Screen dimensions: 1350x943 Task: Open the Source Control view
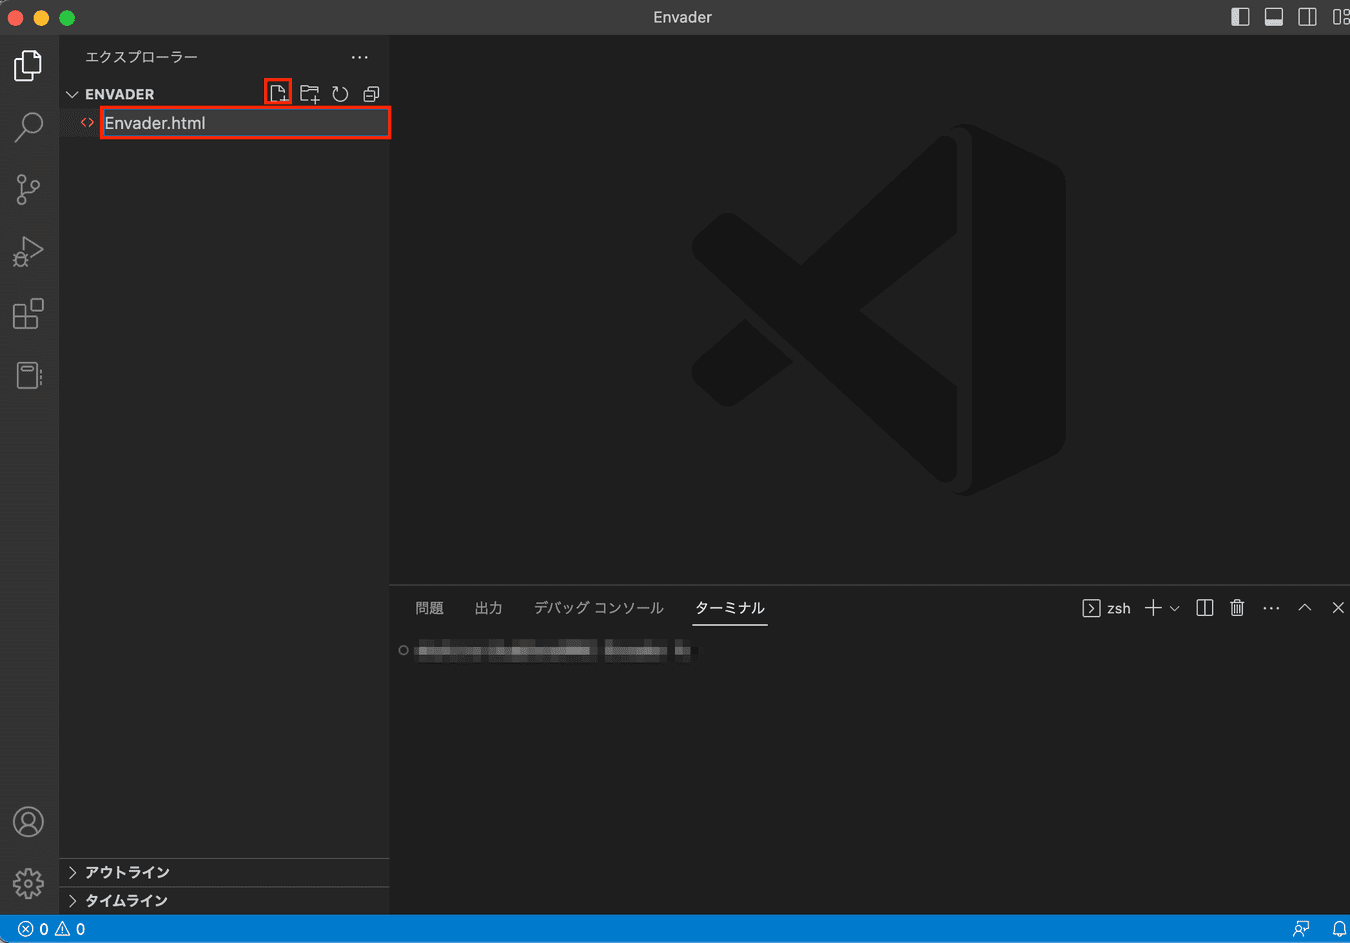28,189
